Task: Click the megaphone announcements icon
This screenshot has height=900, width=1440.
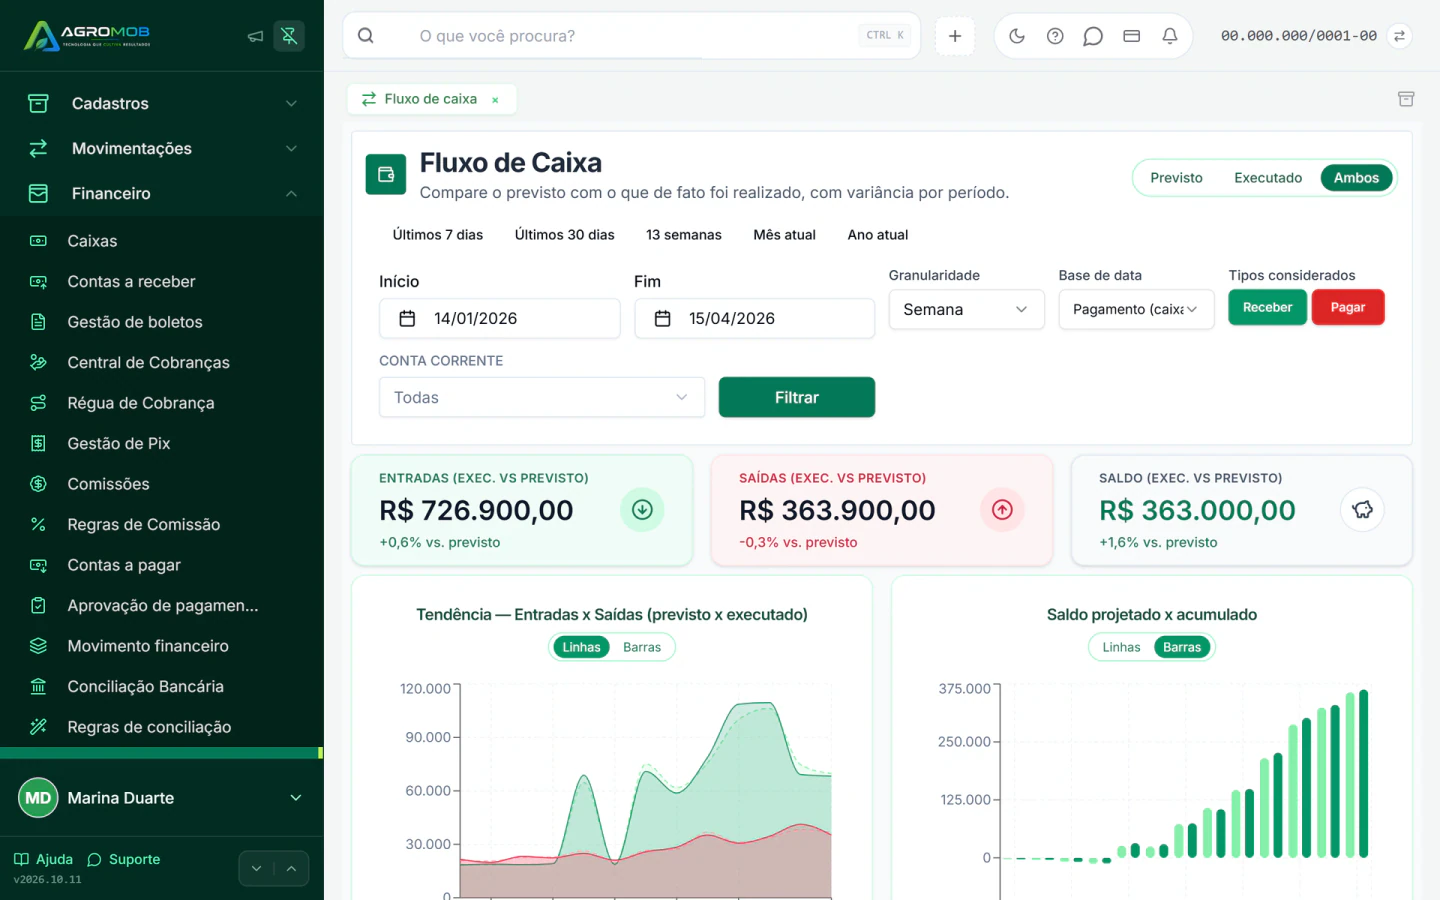Action: (255, 36)
